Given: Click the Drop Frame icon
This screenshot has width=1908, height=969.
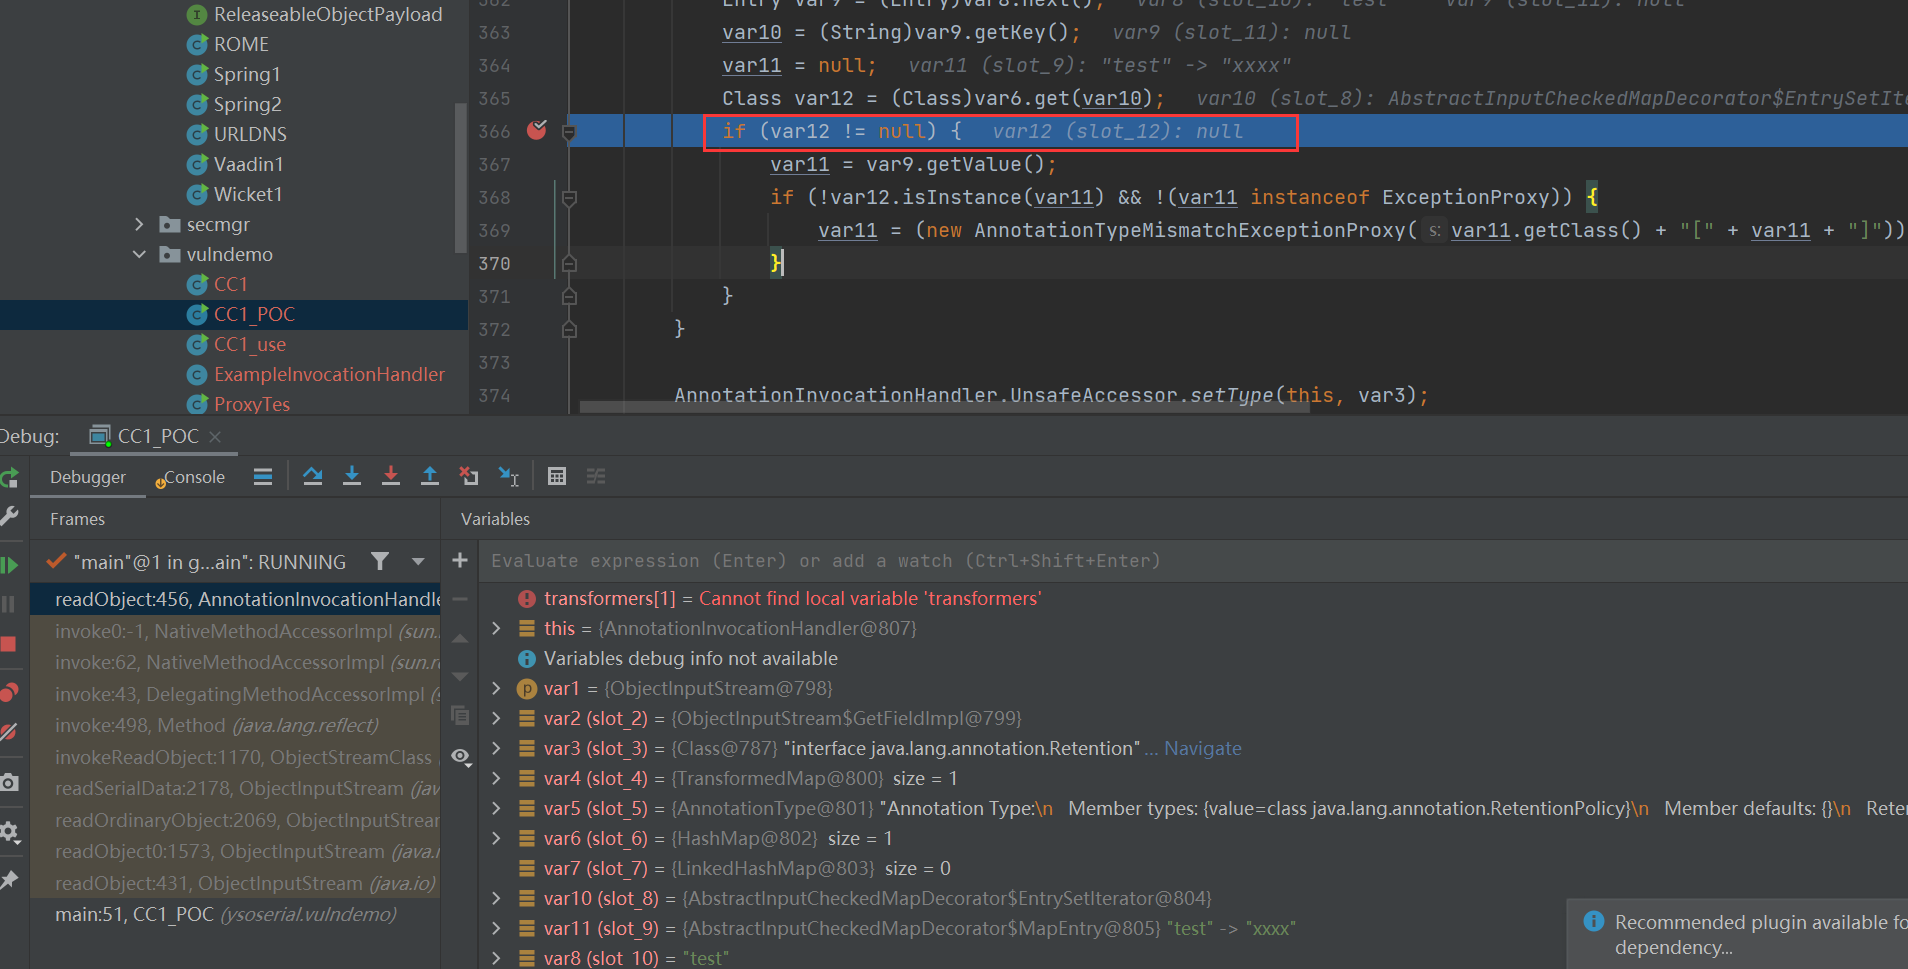Looking at the screenshot, I should [x=468, y=476].
